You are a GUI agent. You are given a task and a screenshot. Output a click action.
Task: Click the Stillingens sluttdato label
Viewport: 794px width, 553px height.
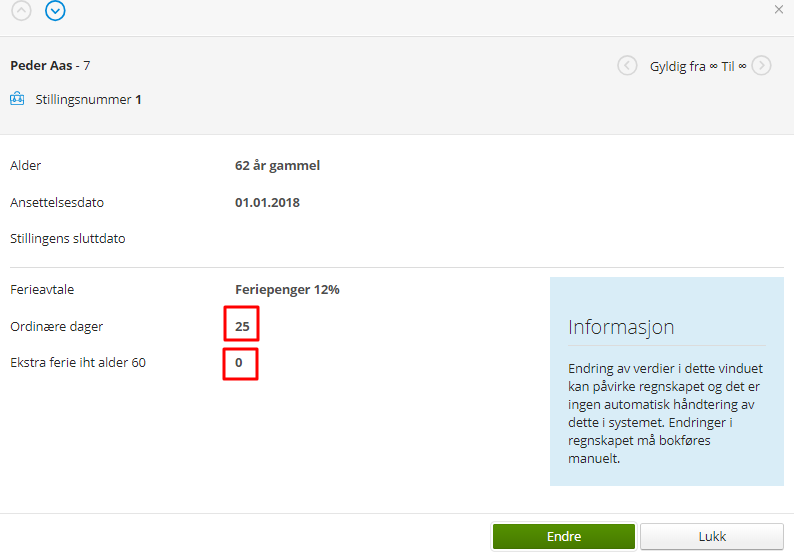click(67, 239)
